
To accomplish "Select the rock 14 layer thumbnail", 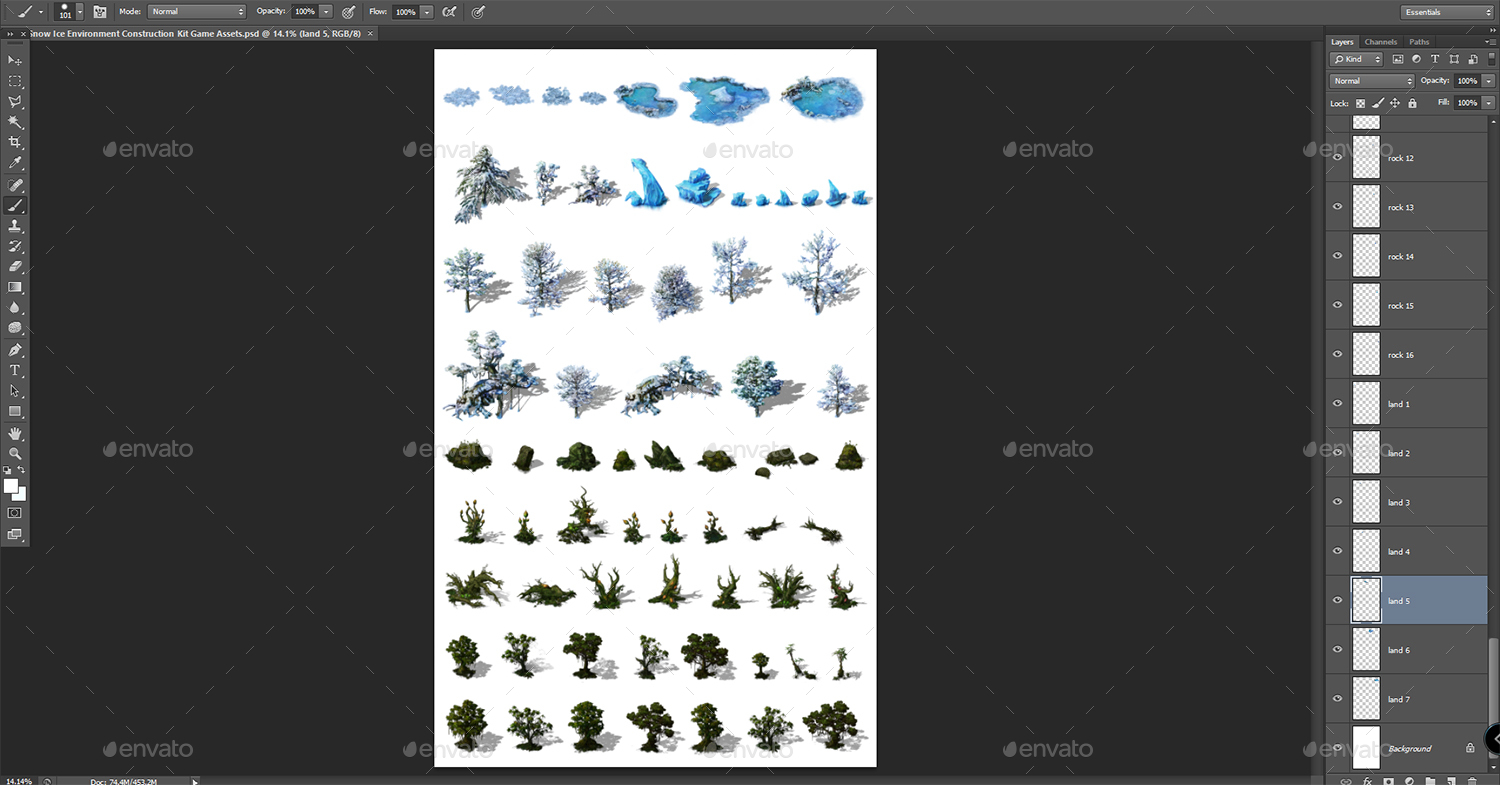I will (x=1365, y=255).
